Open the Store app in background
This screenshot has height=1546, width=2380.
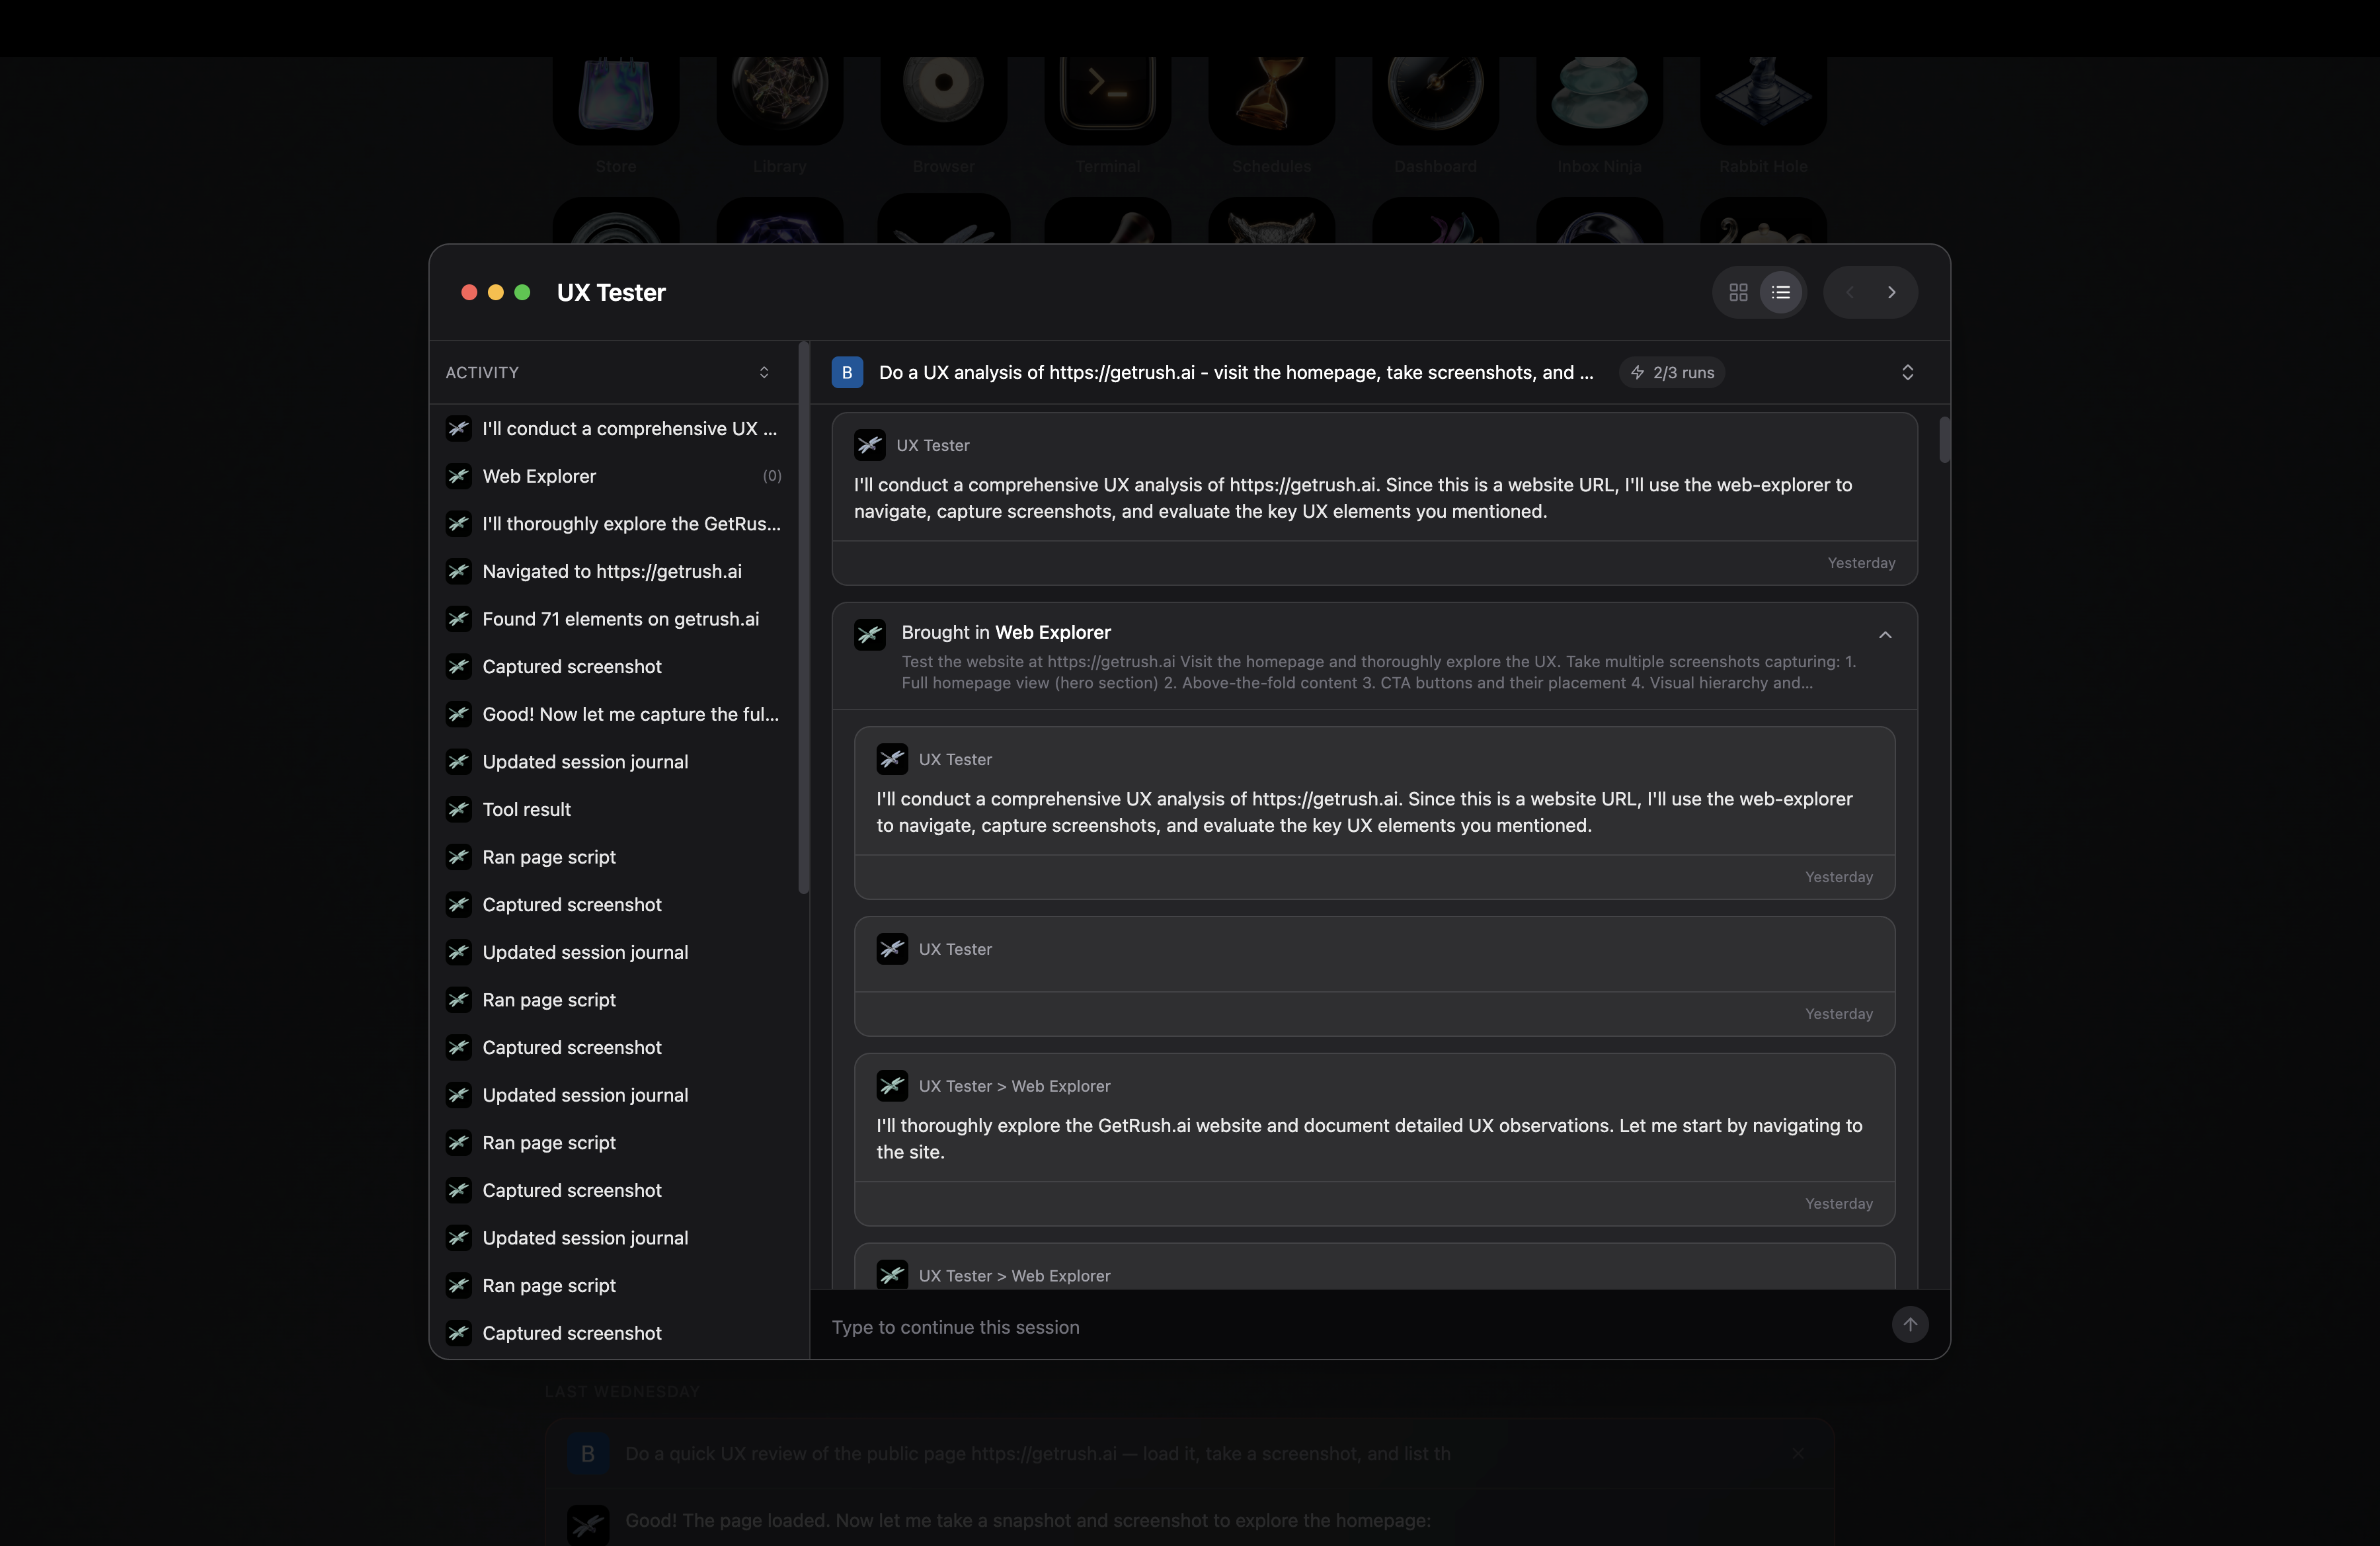tap(616, 100)
